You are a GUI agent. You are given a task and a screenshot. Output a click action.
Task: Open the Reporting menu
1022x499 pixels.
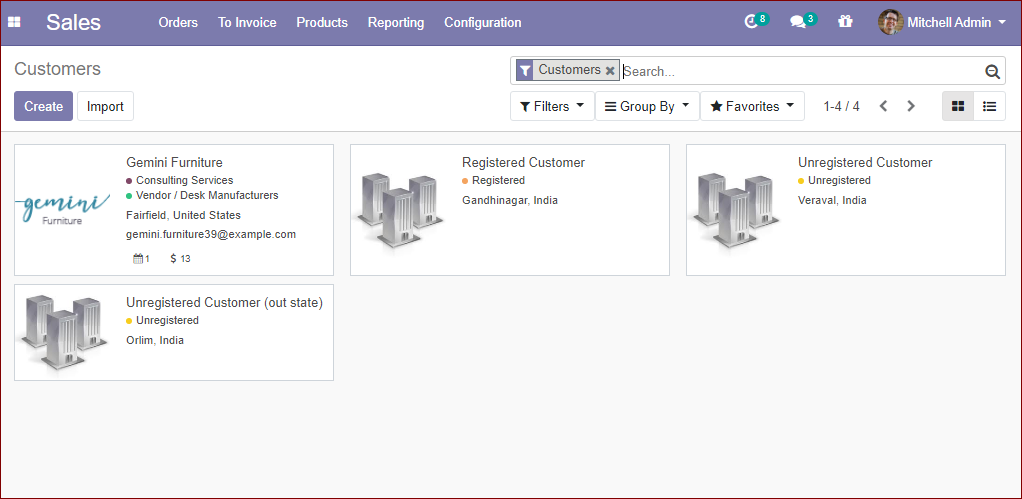pos(396,23)
